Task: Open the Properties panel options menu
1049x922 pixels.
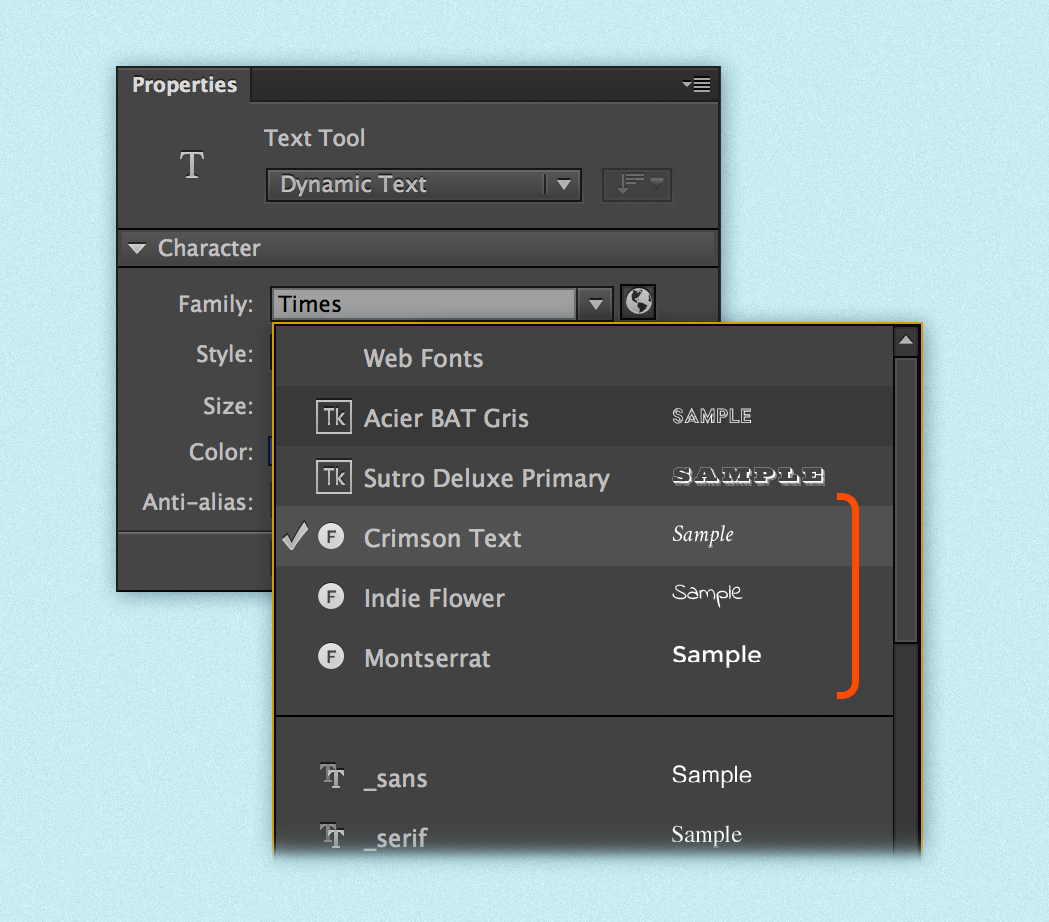Action: coord(697,85)
